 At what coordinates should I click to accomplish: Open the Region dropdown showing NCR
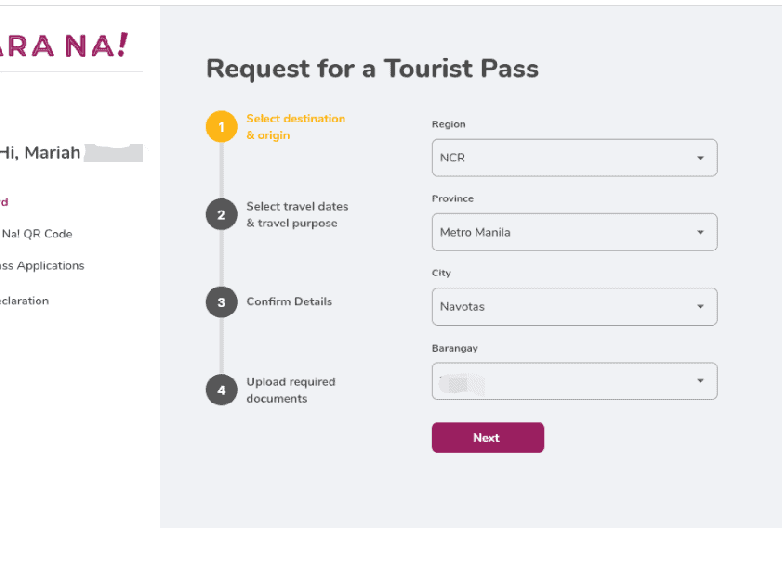574,158
